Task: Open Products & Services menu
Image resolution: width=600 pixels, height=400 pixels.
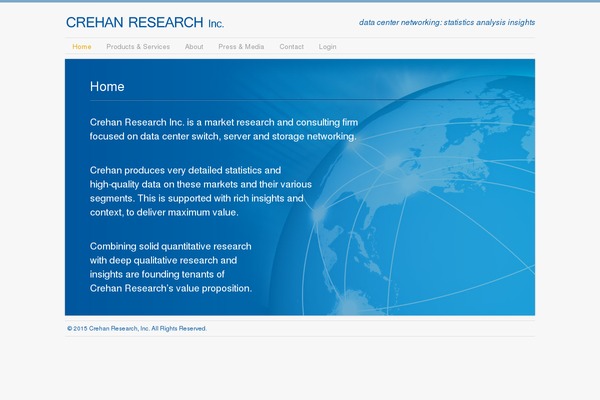Action: 138,47
